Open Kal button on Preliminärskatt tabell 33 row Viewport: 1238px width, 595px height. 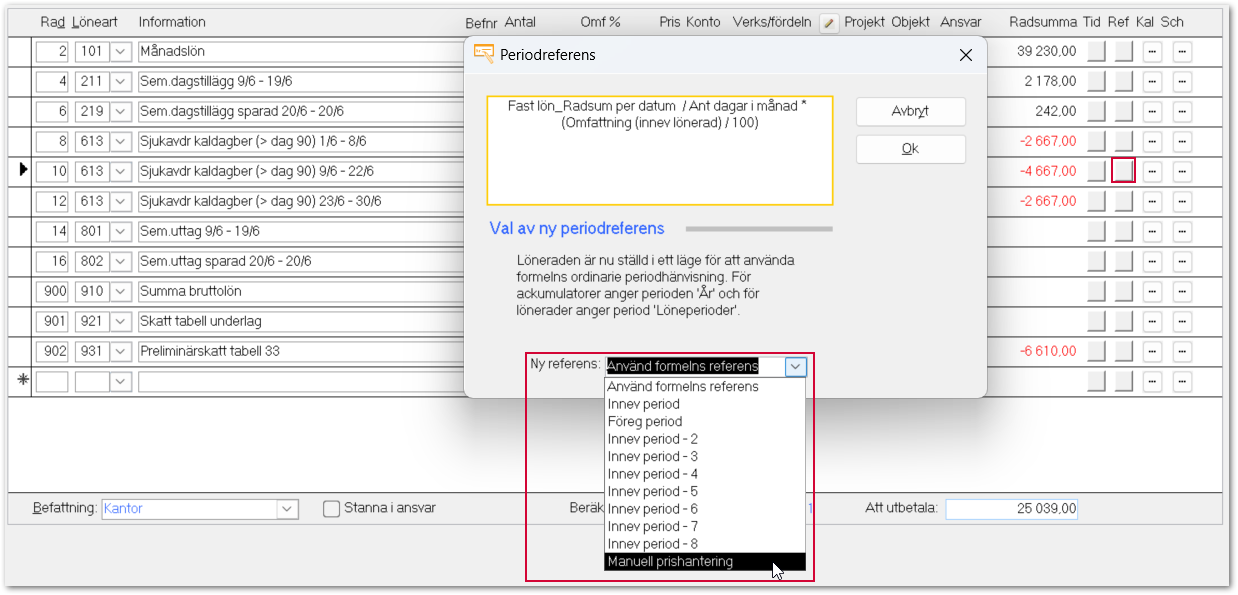(1152, 351)
